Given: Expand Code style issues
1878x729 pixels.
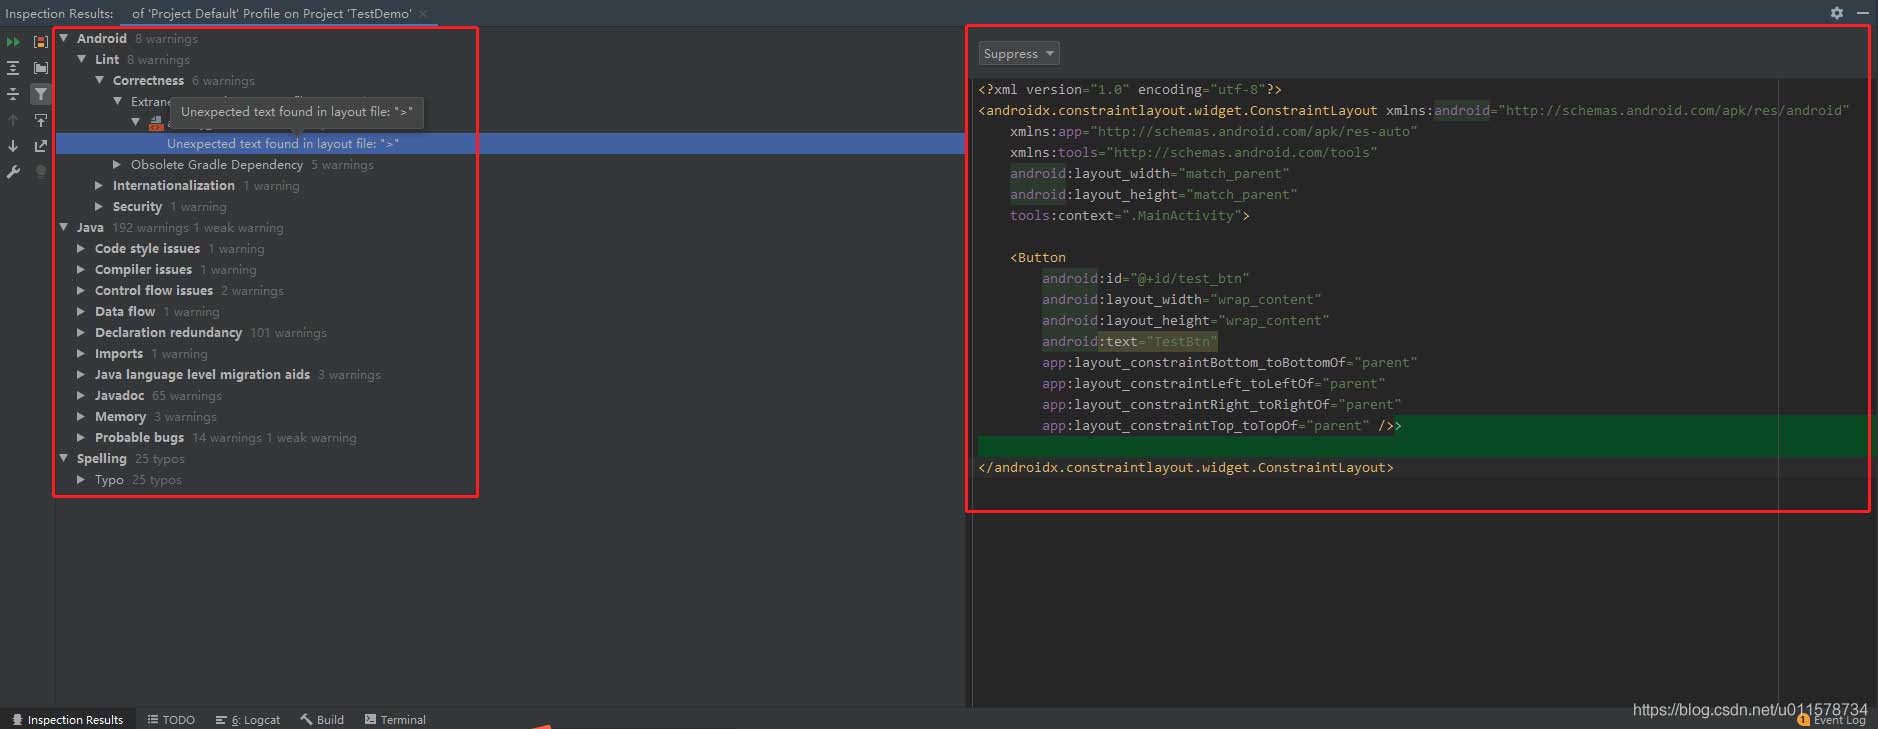Looking at the screenshot, I should click(82, 248).
